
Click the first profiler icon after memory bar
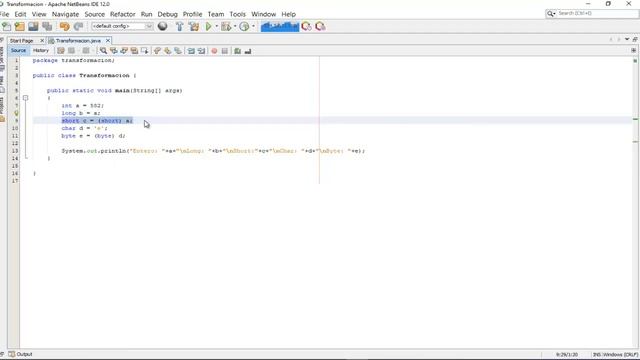tap(307, 27)
